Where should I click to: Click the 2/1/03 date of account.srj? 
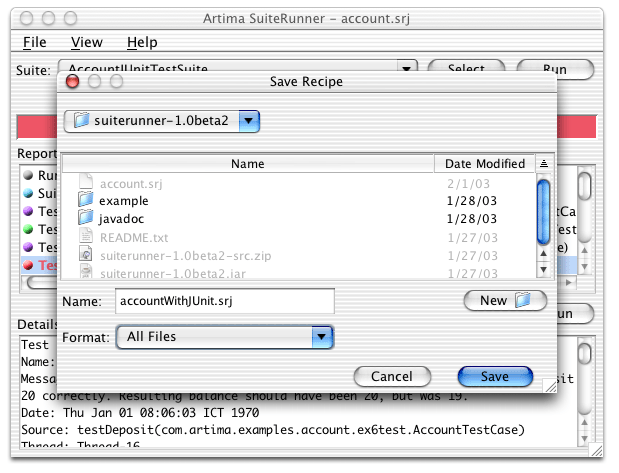coord(469,184)
